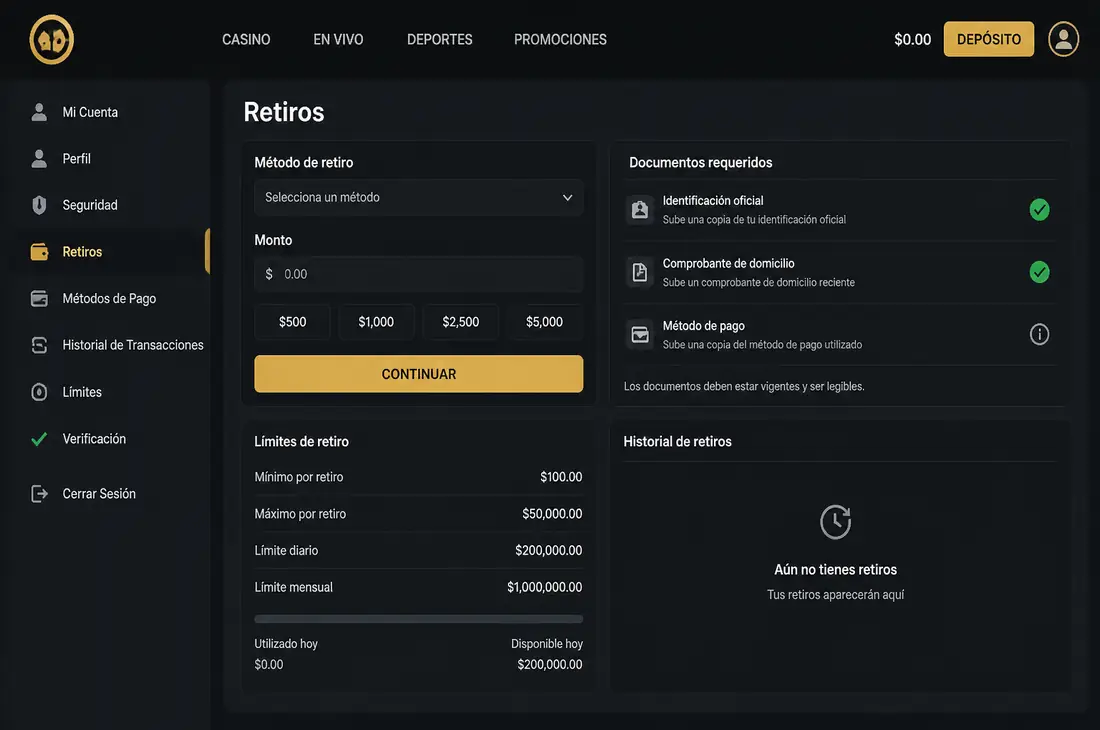Click the dollar sign in Monto field

point(269,274)
